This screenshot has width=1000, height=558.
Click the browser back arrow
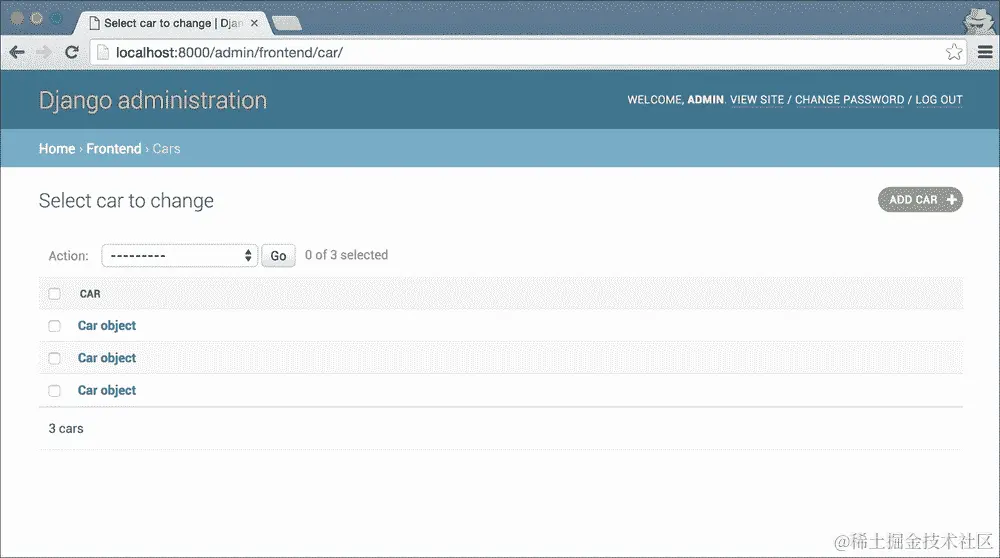(17, 52)
